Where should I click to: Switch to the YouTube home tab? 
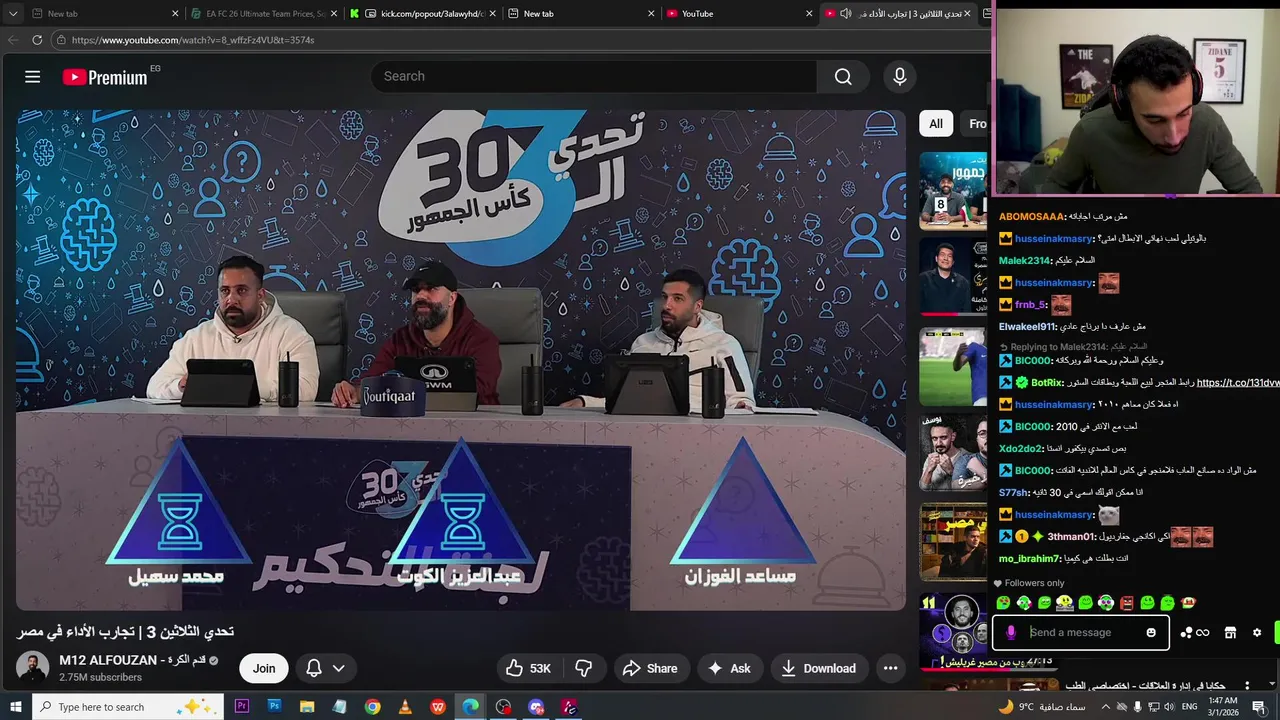[740, 14]
